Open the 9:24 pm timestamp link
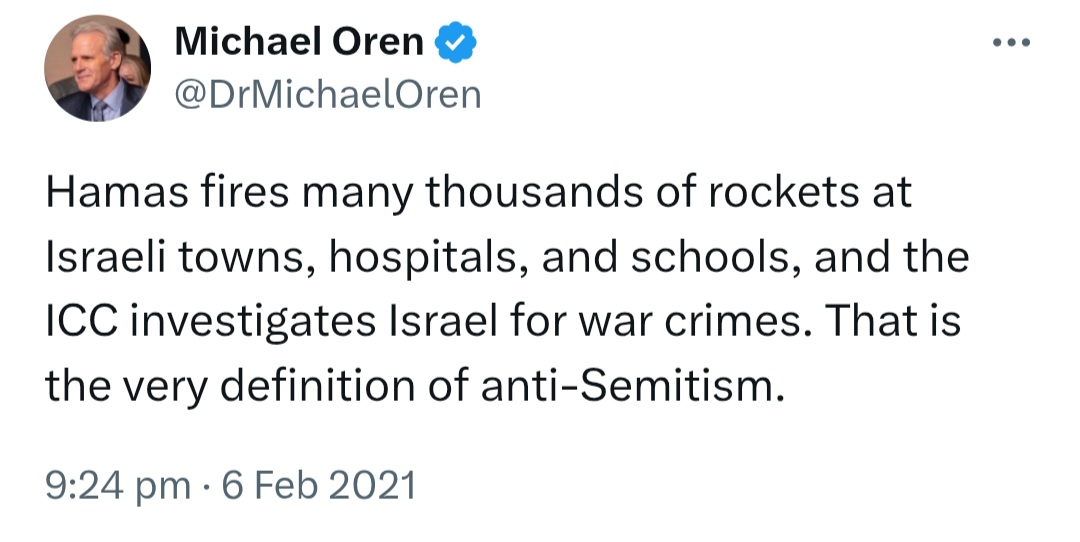Viewport: 1080px width, 542px height. coord(118,486)
